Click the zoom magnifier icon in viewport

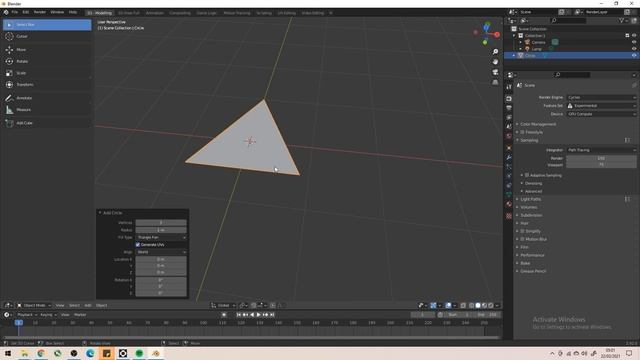[495, 52]
